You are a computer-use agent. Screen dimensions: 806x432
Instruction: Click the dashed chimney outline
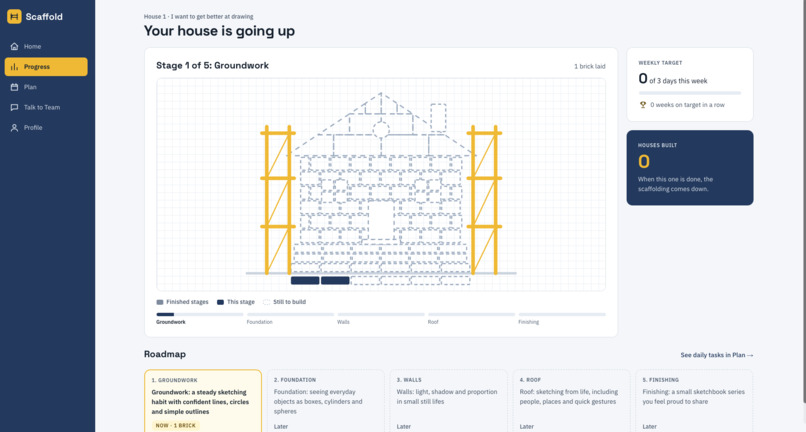point(438,118)
